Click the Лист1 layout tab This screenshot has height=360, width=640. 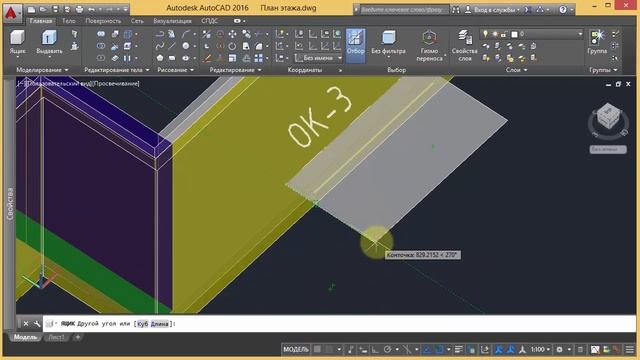coord(56,337)
